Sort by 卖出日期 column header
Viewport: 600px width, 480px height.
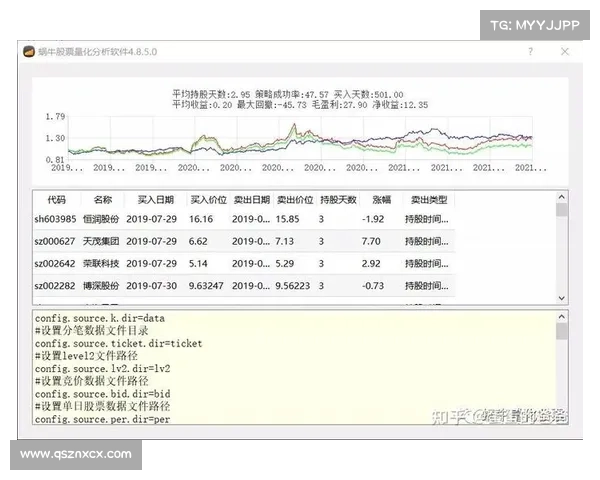(252, 199)
